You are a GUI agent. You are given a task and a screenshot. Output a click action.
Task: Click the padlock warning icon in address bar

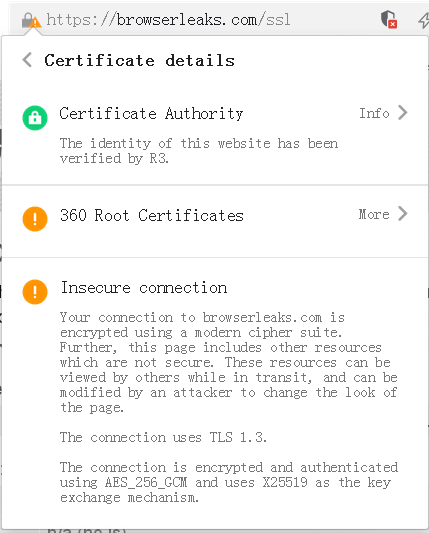[31, 20]
